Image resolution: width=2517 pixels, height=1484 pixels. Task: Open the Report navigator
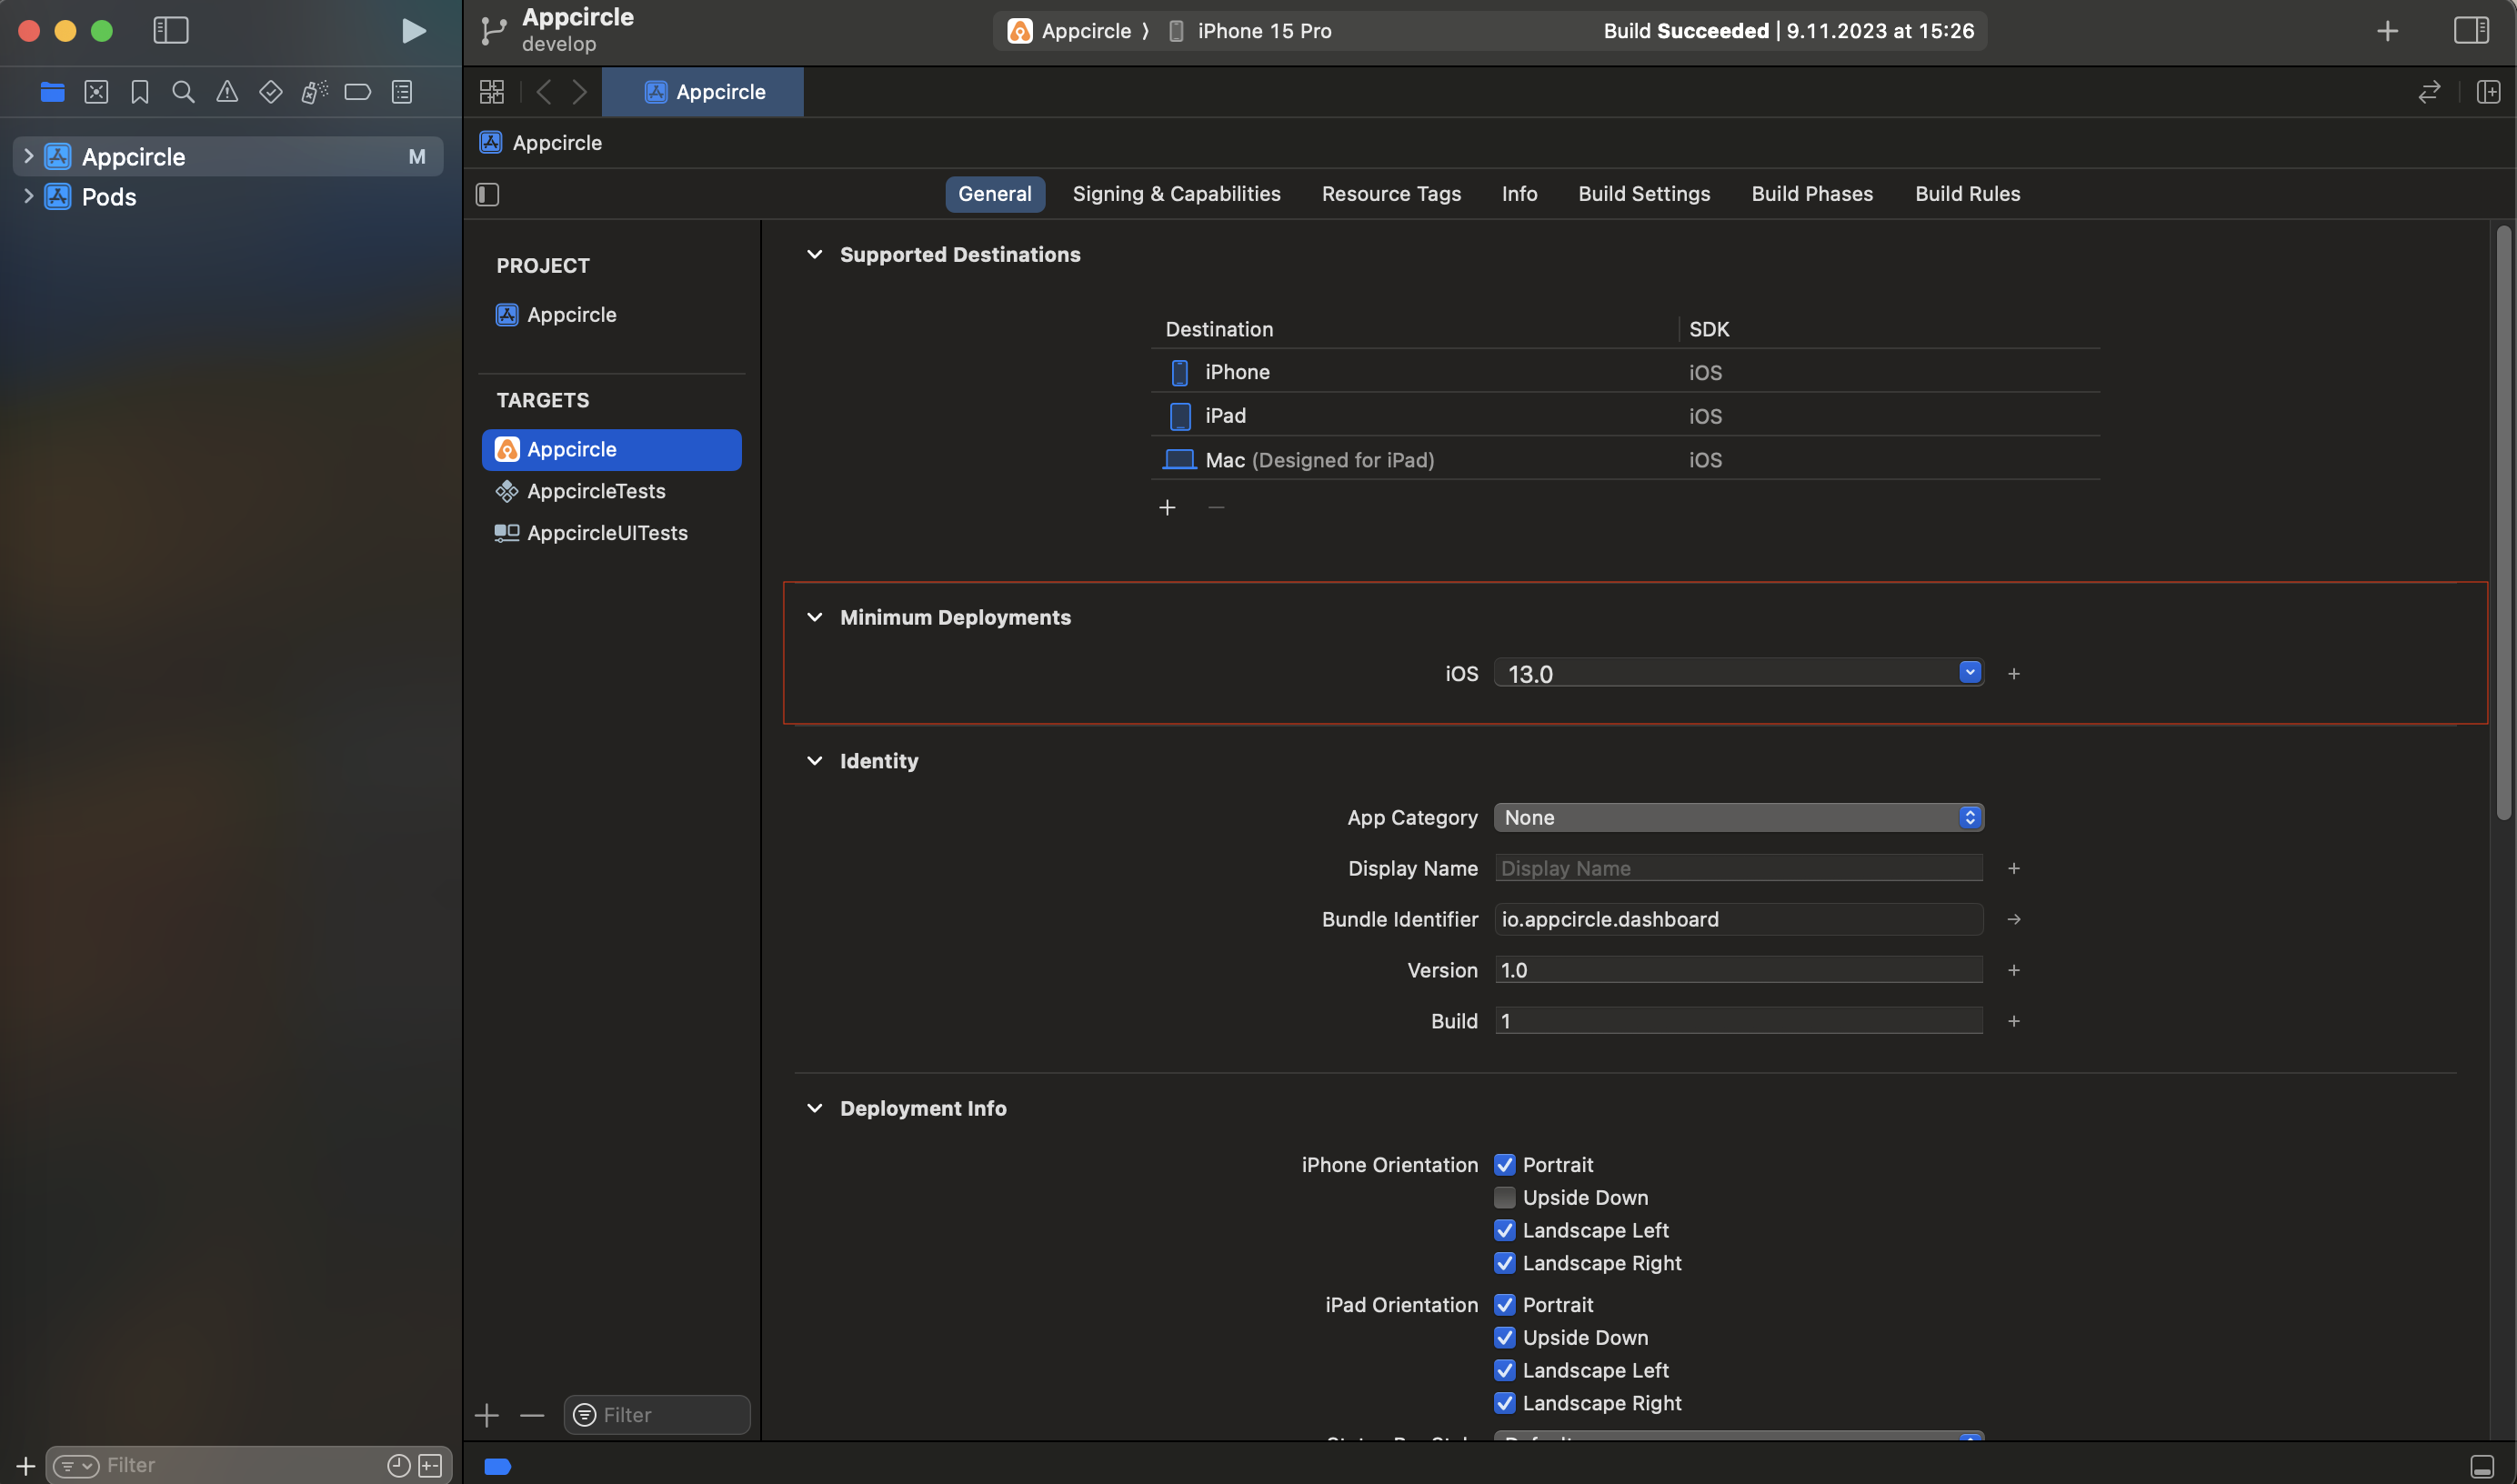coord(402,92)
